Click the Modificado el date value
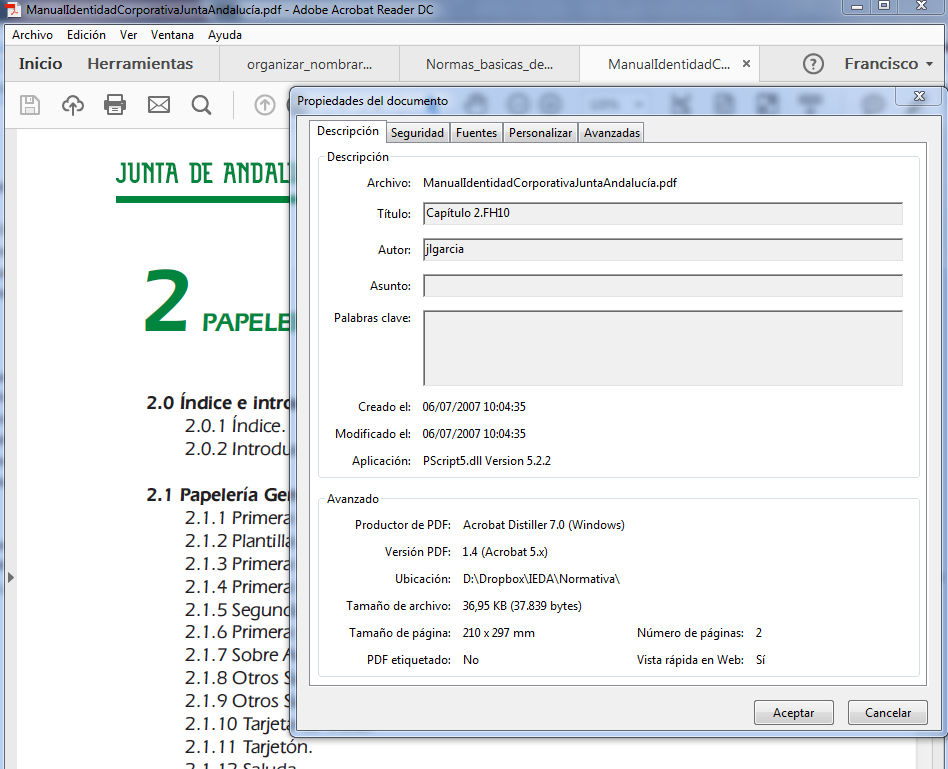948x769 pixels. 474,433
